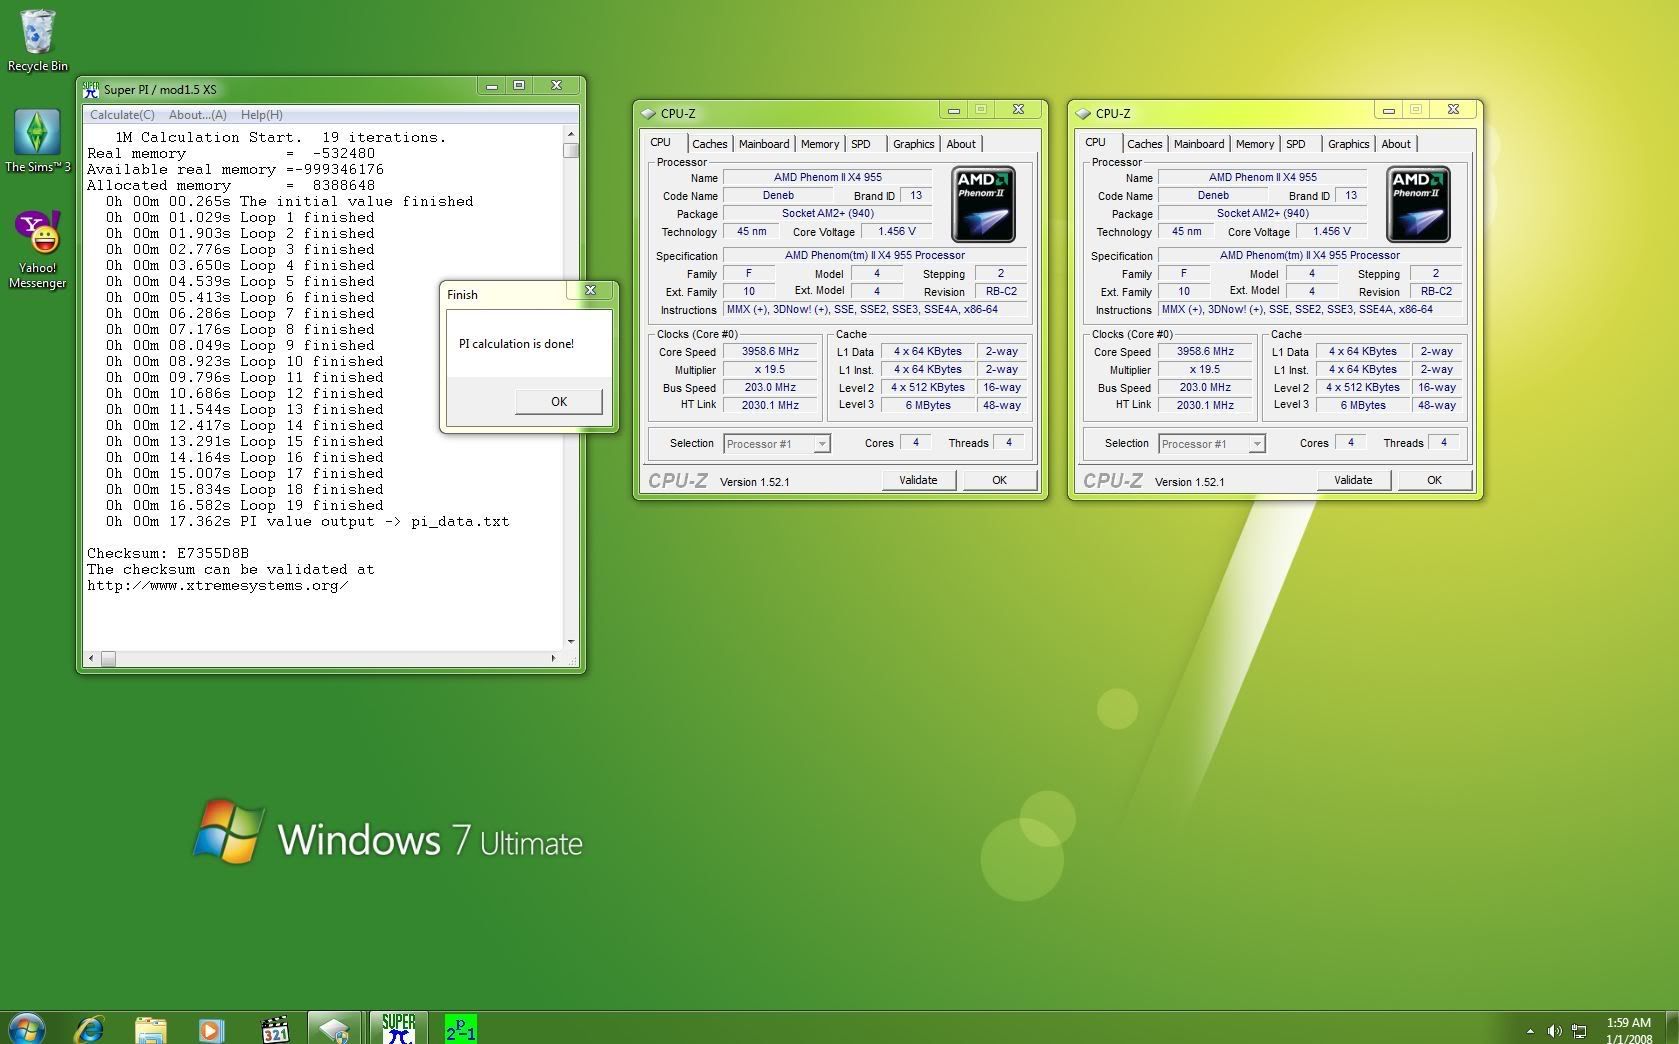Click the AMD Phenom II logo in left CPU-Z
The height and width of the screenshot is (1044, 1679).
983,204
